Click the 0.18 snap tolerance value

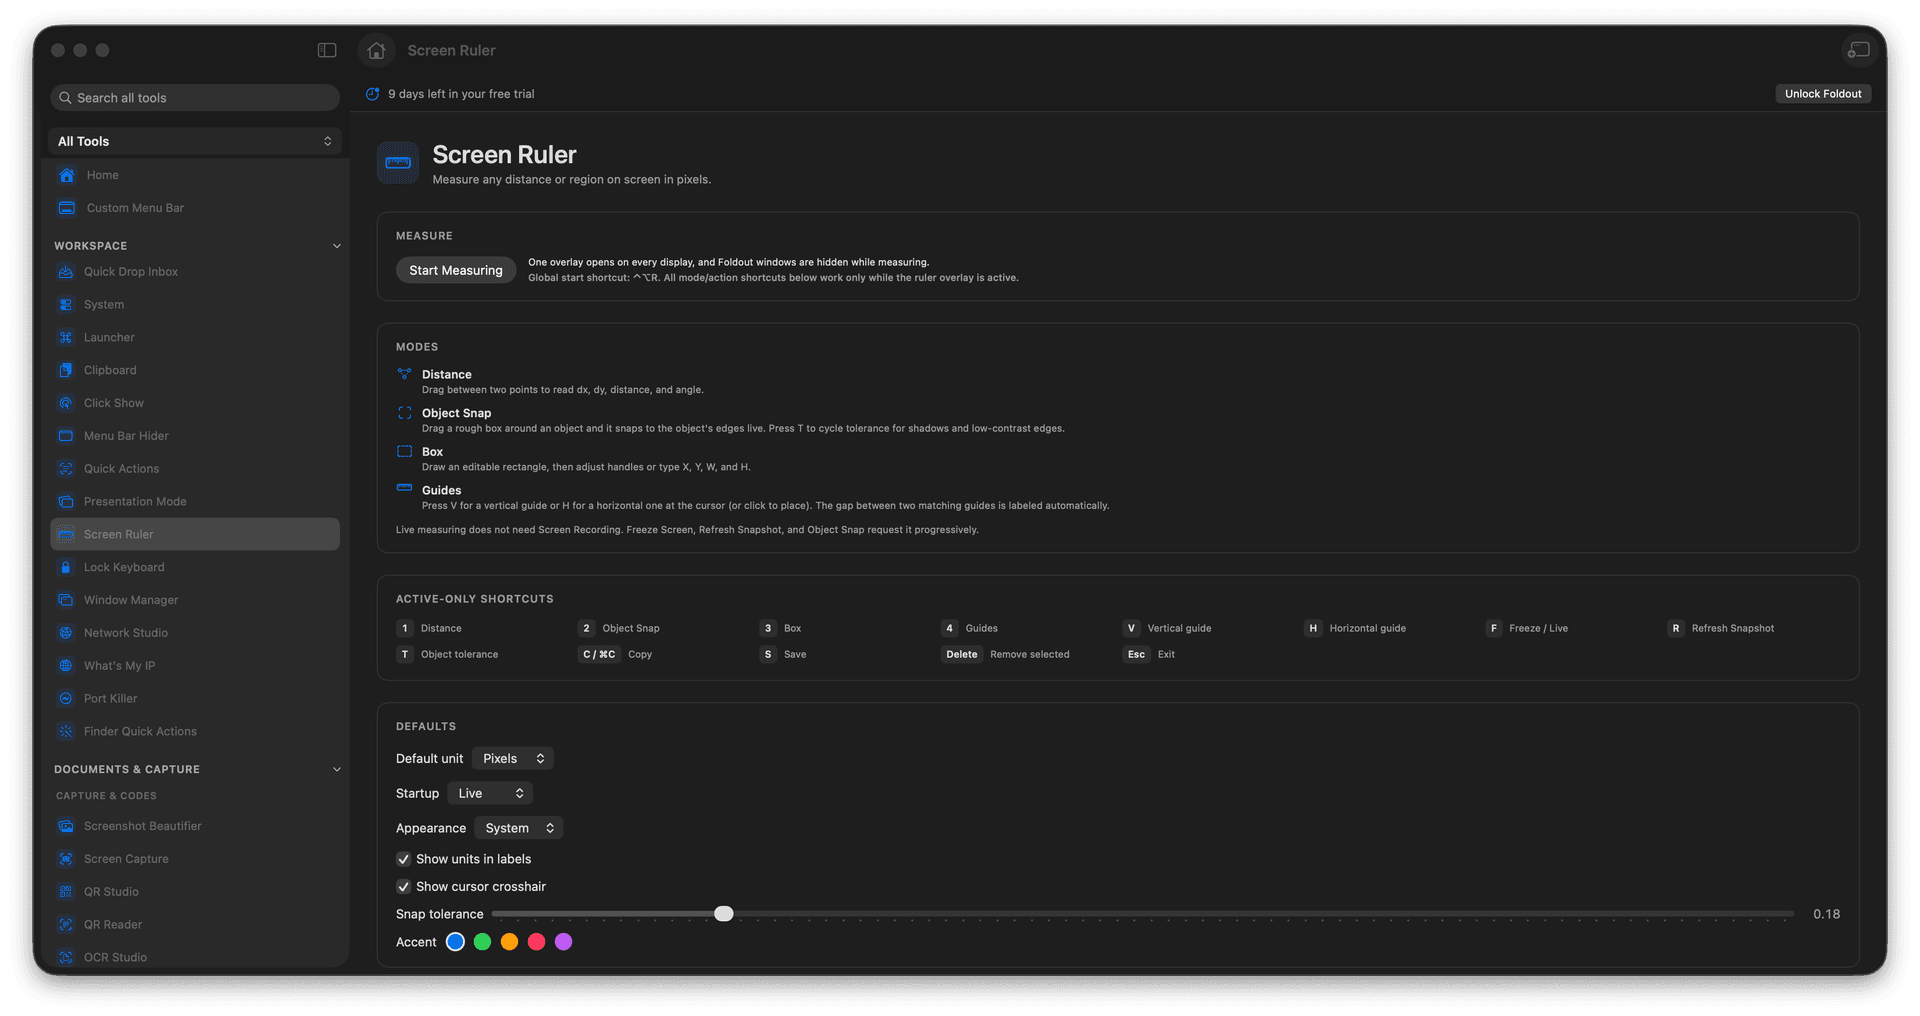pos(1827,914)
